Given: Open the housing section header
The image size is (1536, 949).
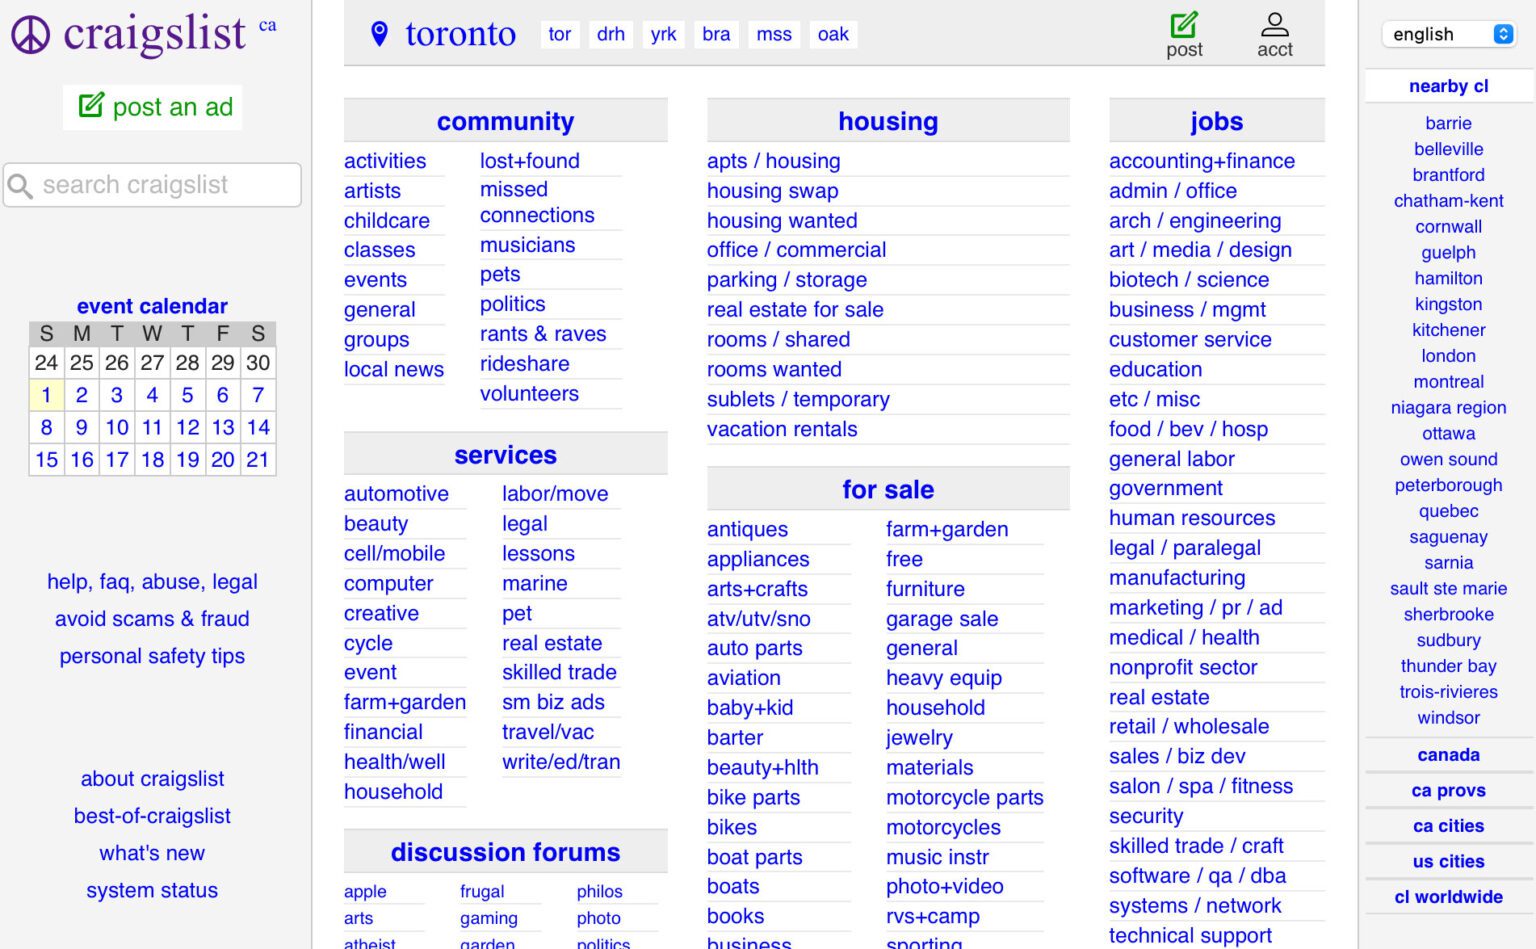Looking at the screenshot, I should [887, 121].
